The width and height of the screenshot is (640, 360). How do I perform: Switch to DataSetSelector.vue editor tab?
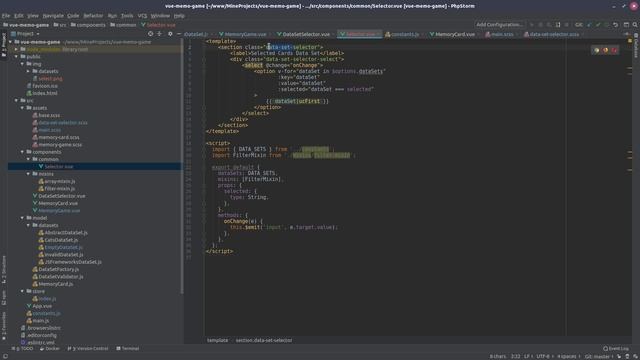pyautogui.click(x=306, y=34)
